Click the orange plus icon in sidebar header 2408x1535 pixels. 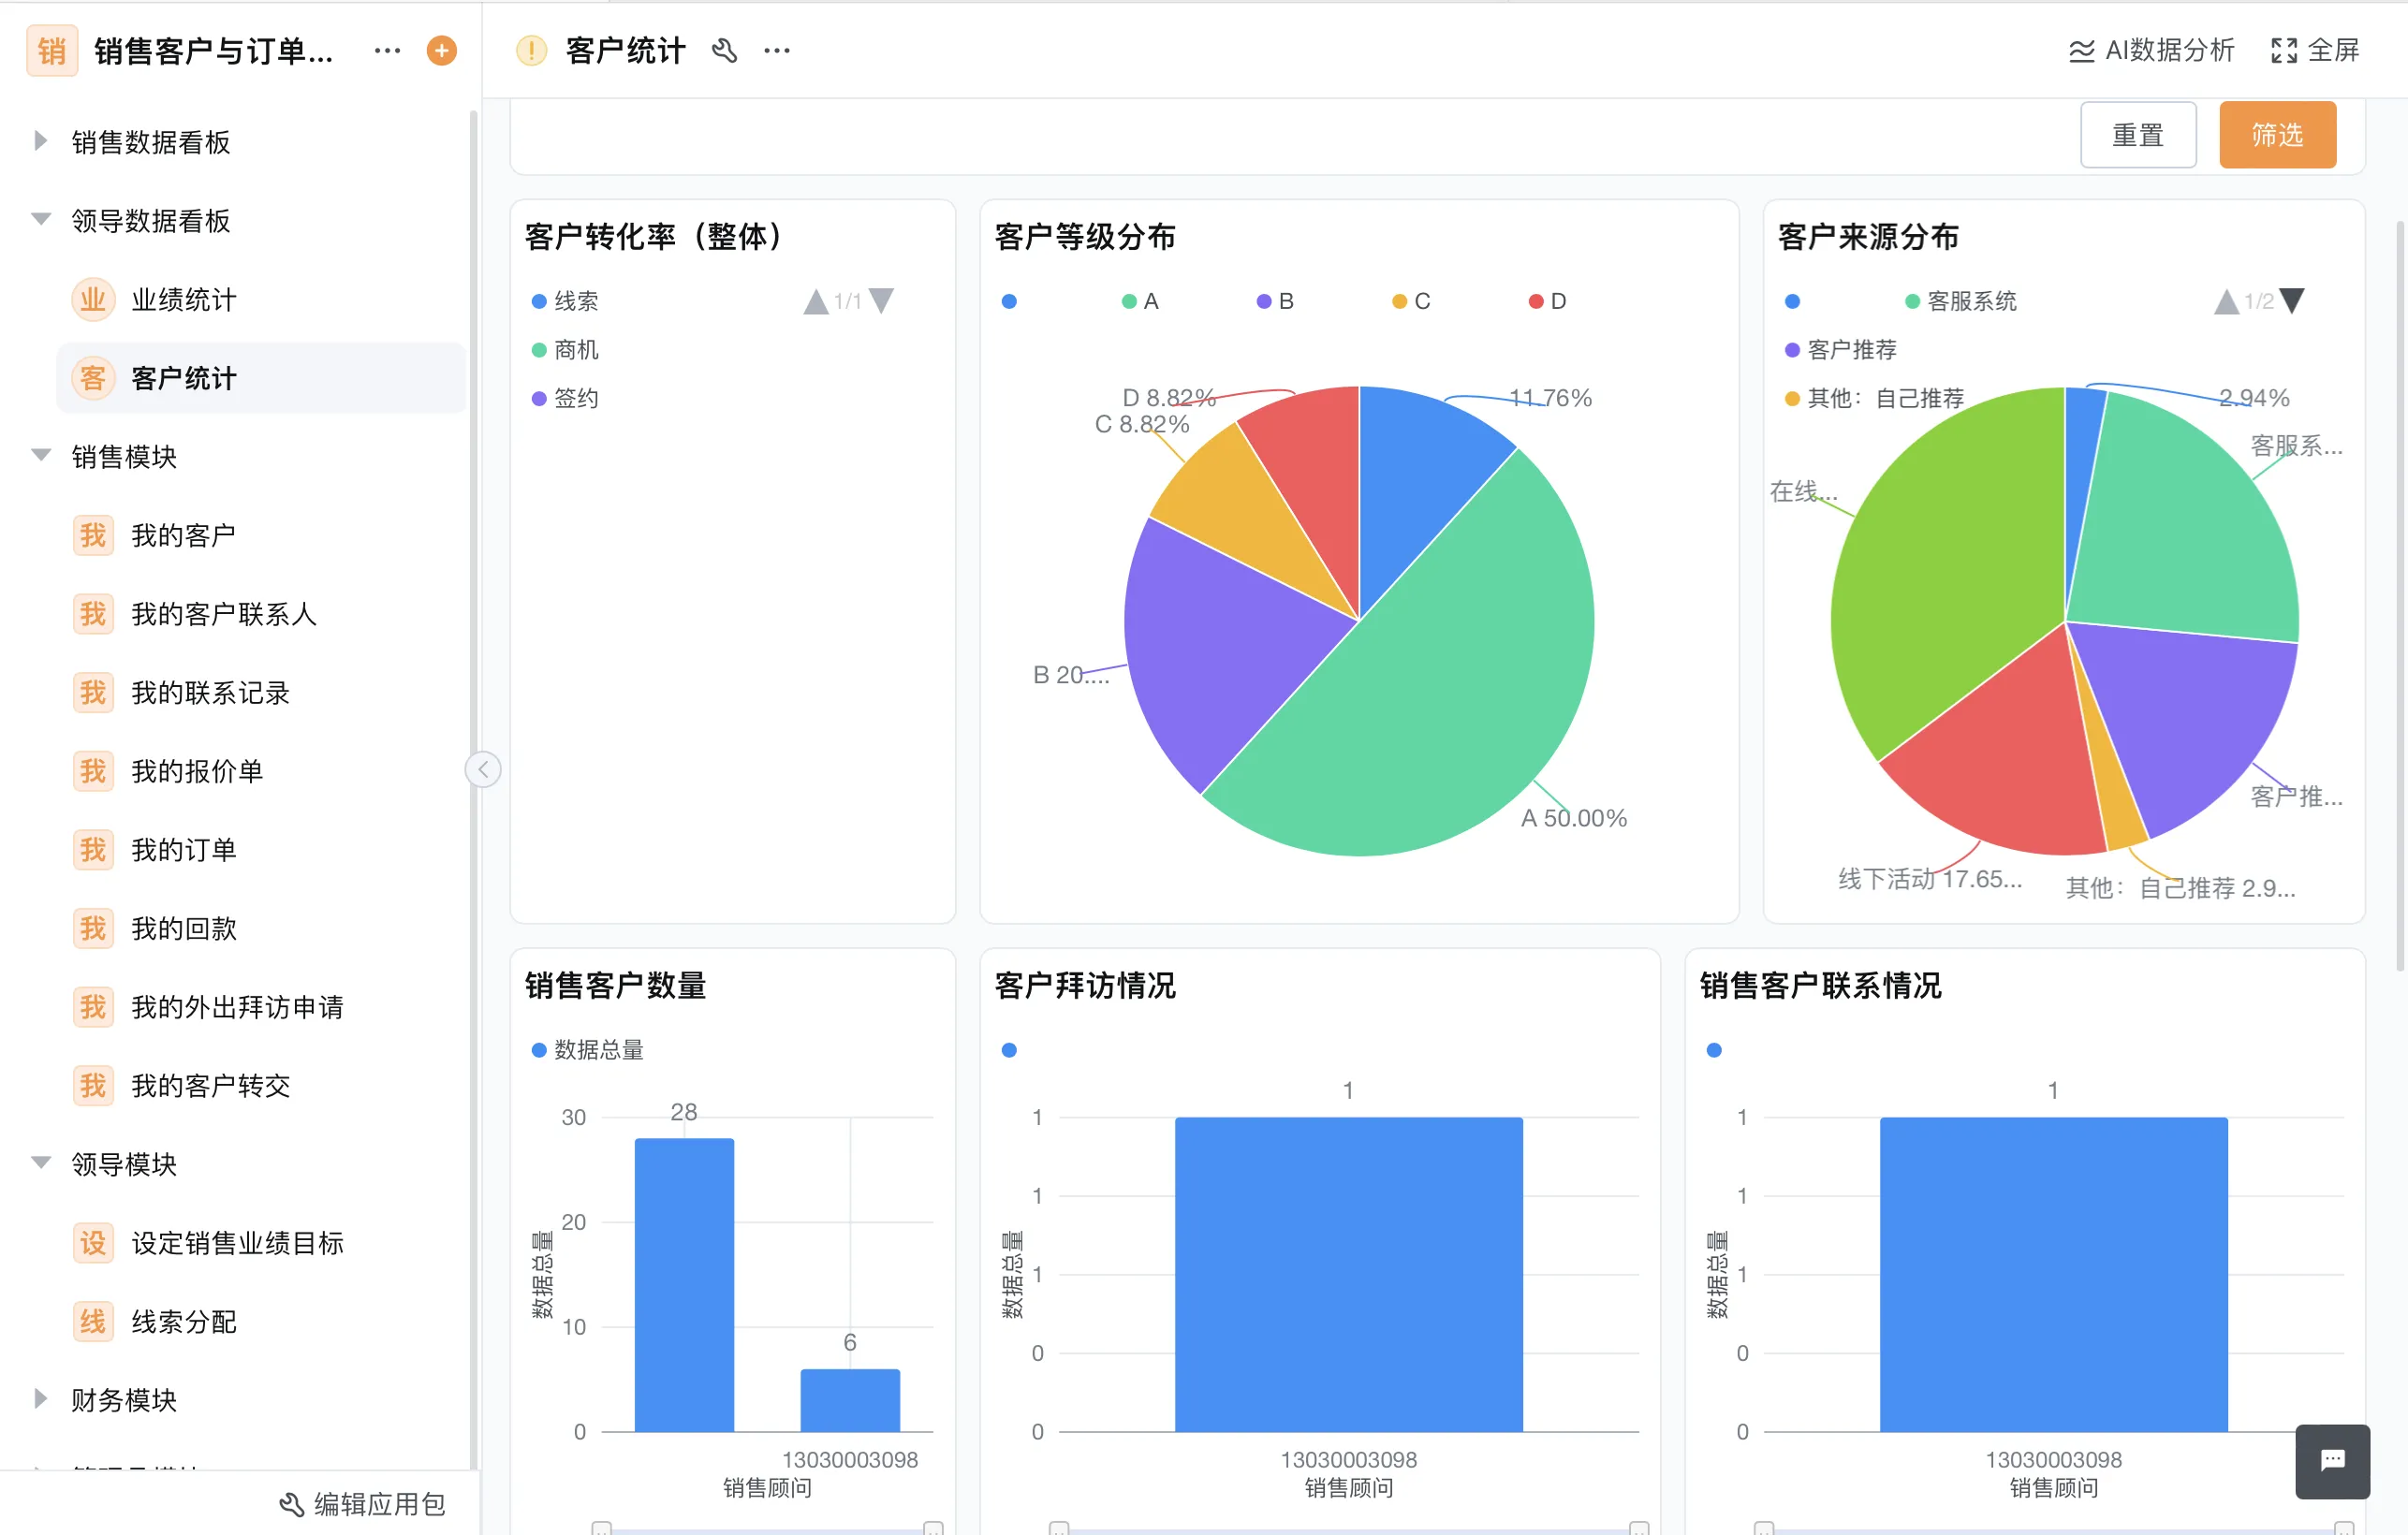pyautogui.click(x=440, y=50)
